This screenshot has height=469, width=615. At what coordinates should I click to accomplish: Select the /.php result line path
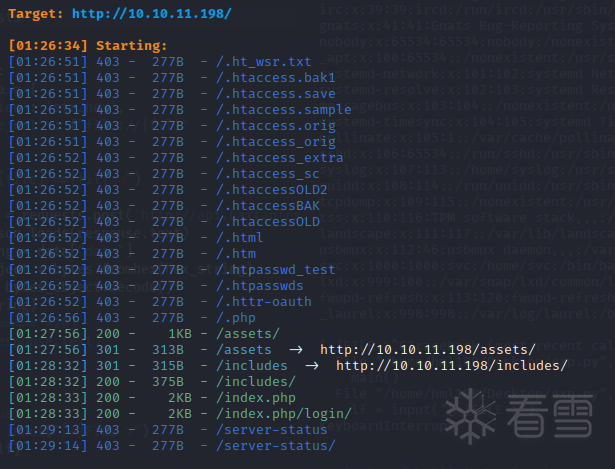236,318
